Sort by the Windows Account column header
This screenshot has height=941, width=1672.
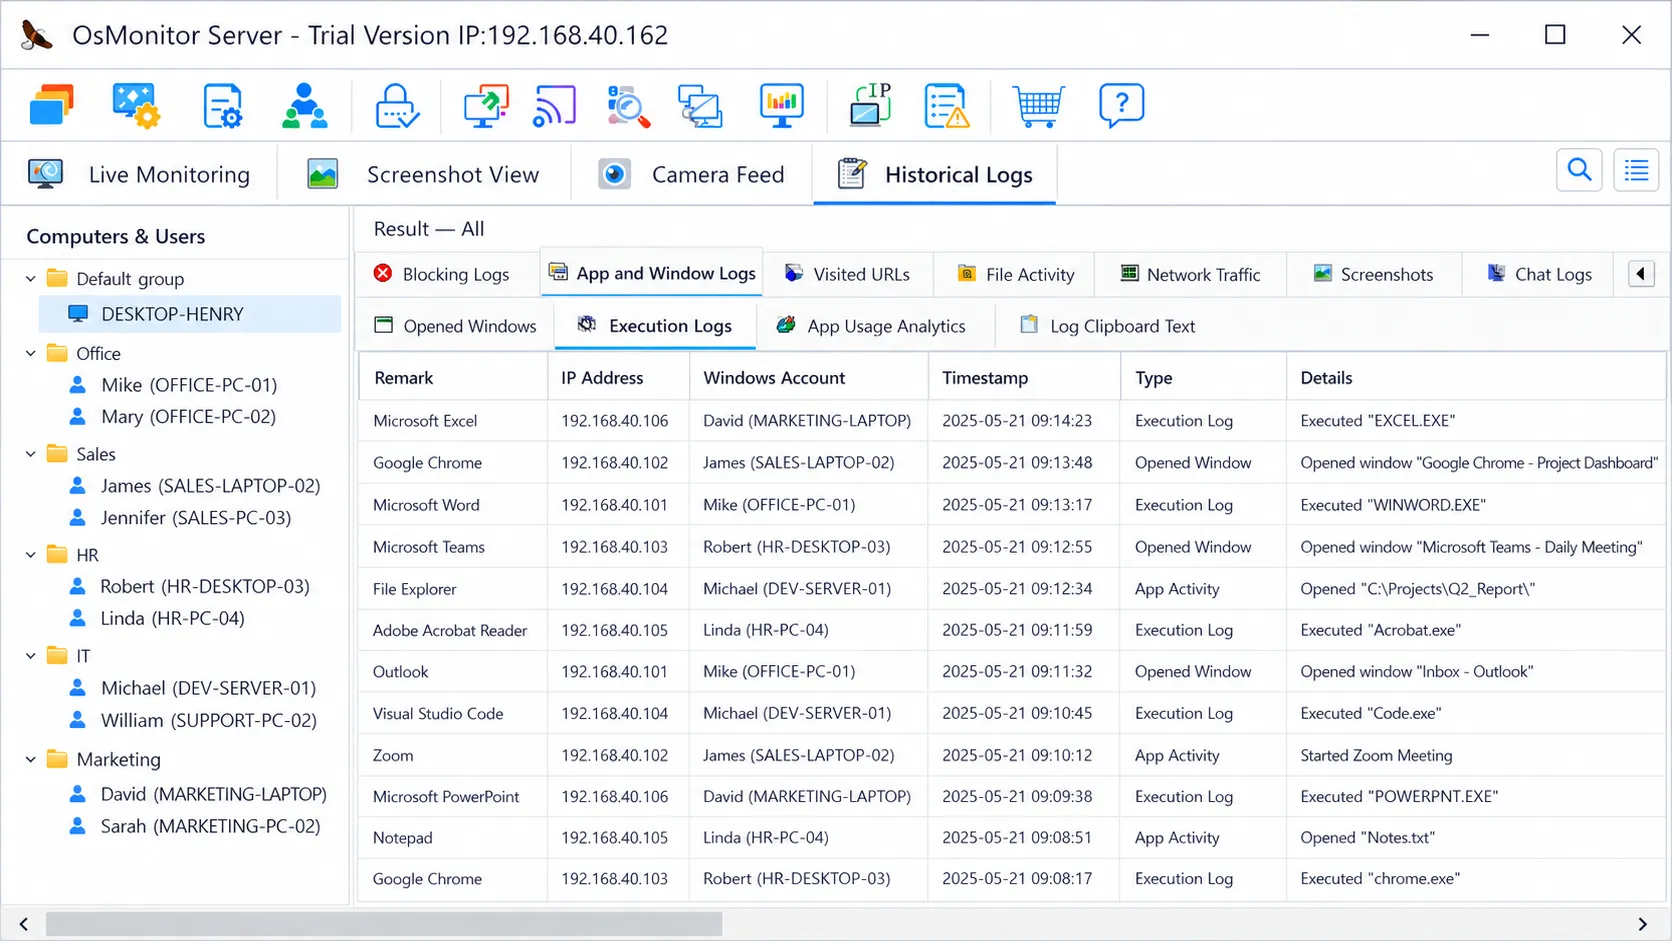(x=808, y=378)
